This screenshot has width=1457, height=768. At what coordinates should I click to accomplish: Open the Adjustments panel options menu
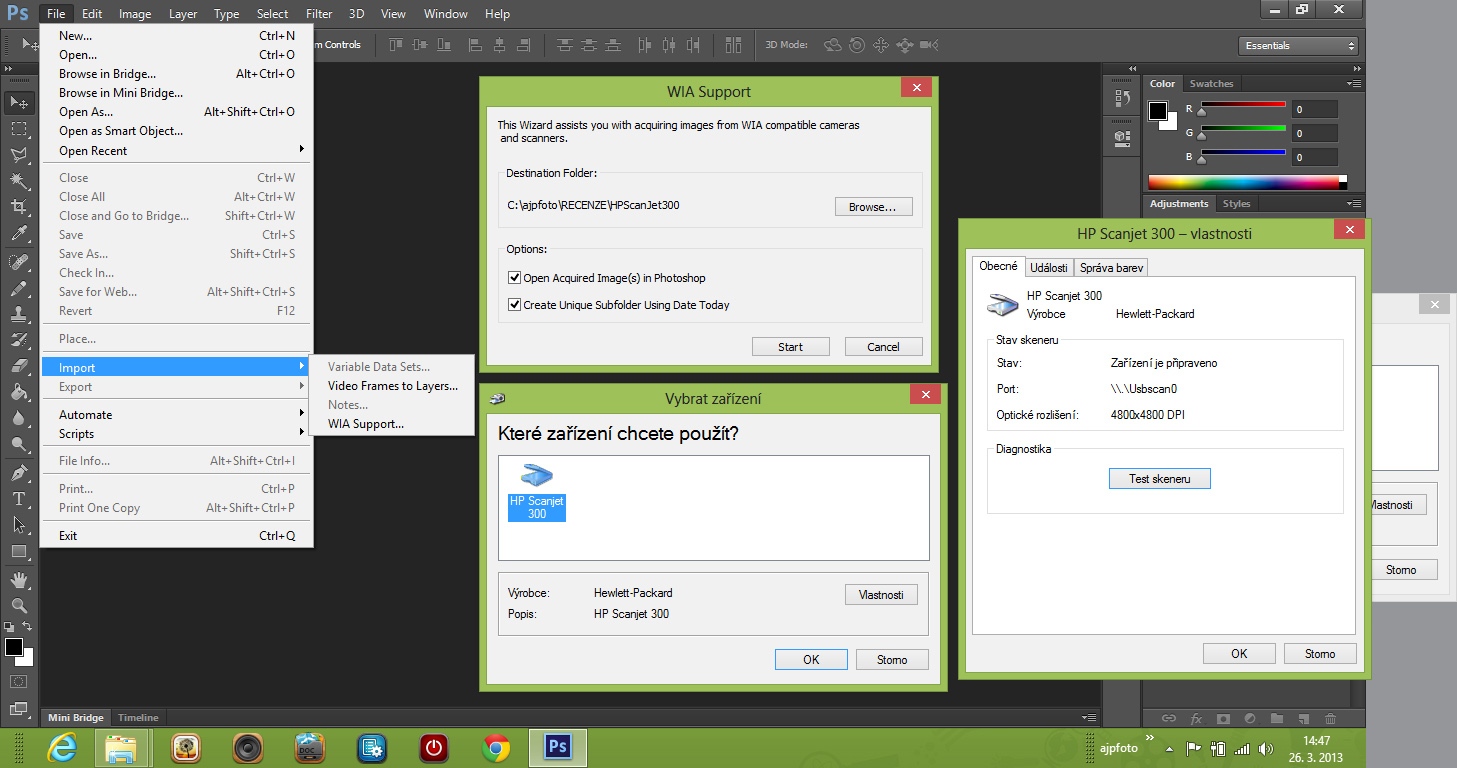(x=1354, y=204)
